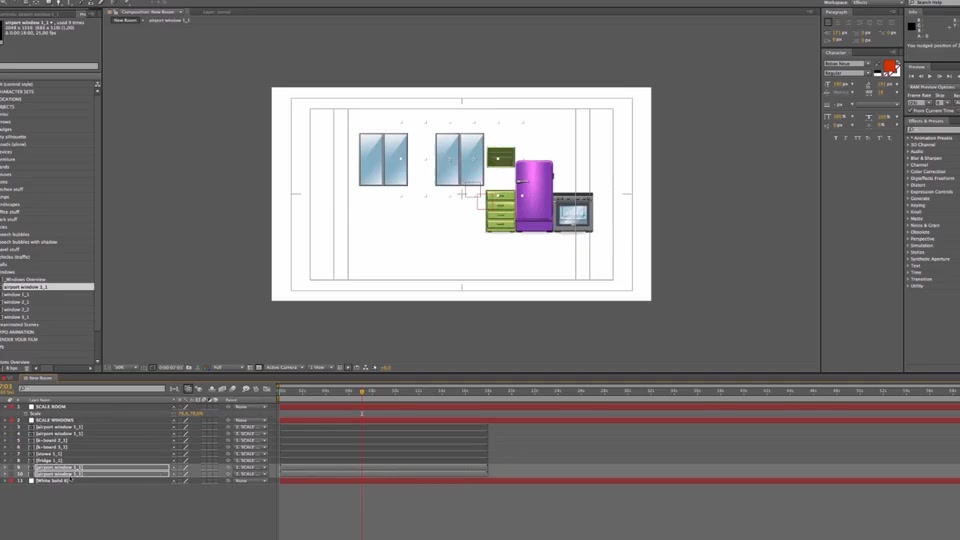The height and width of the screenshot is (540, 960).
Task: Click the Play button in Preview panel
Action: pyautogui.click(x=929, y=76)
